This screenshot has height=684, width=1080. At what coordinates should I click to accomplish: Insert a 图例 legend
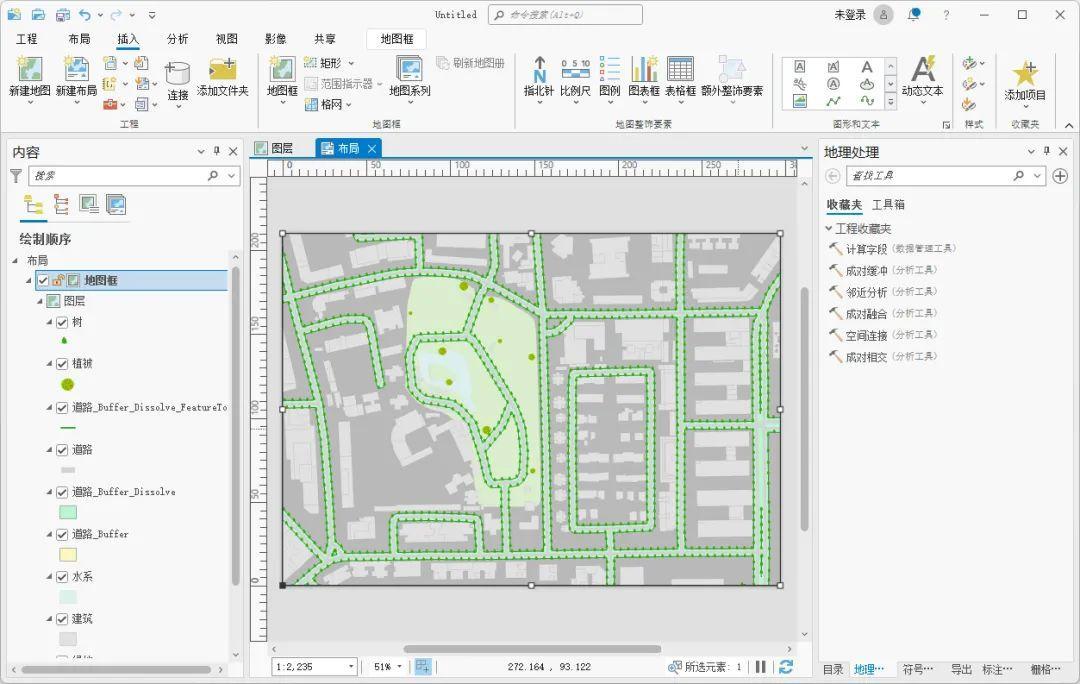point(610,70)
